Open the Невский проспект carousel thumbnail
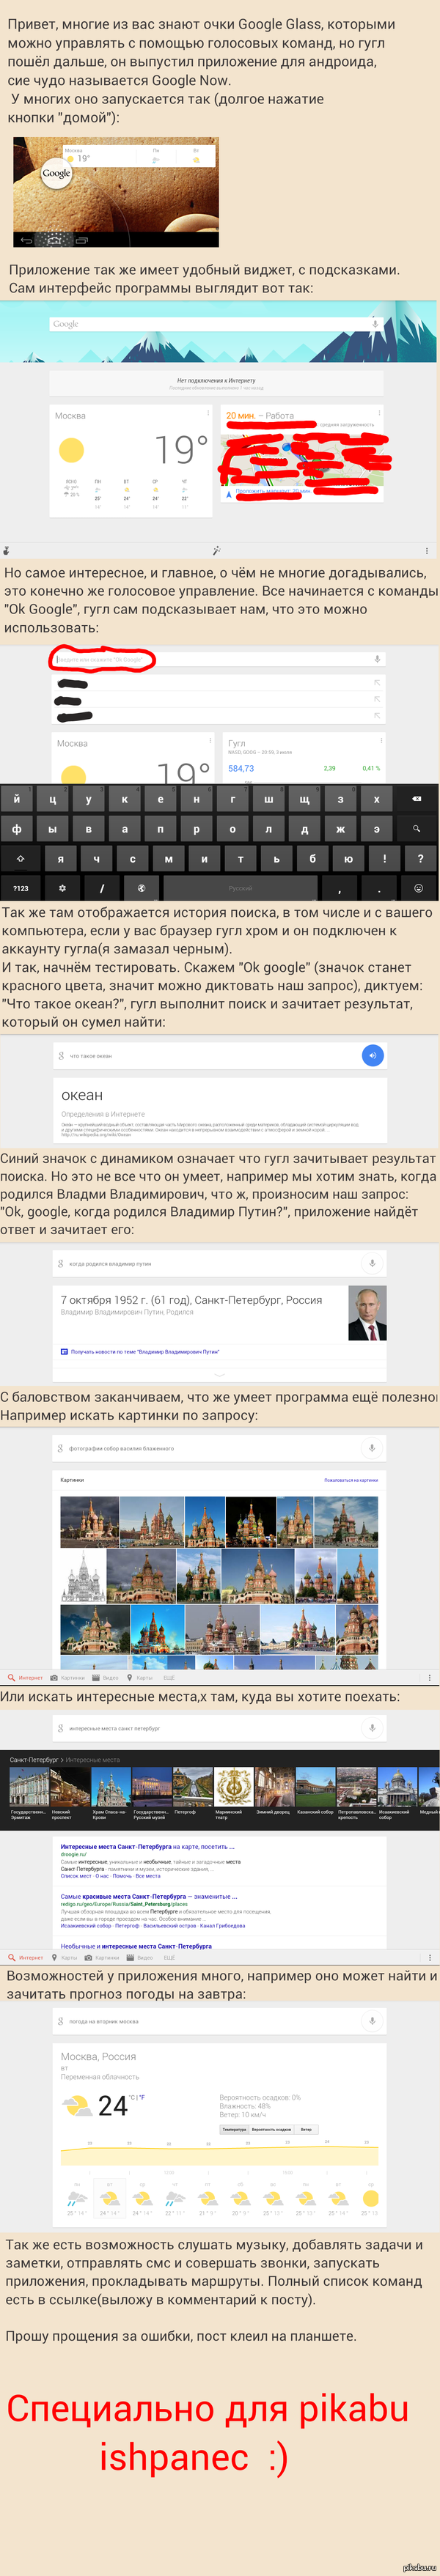 (x=69, y=1787)
